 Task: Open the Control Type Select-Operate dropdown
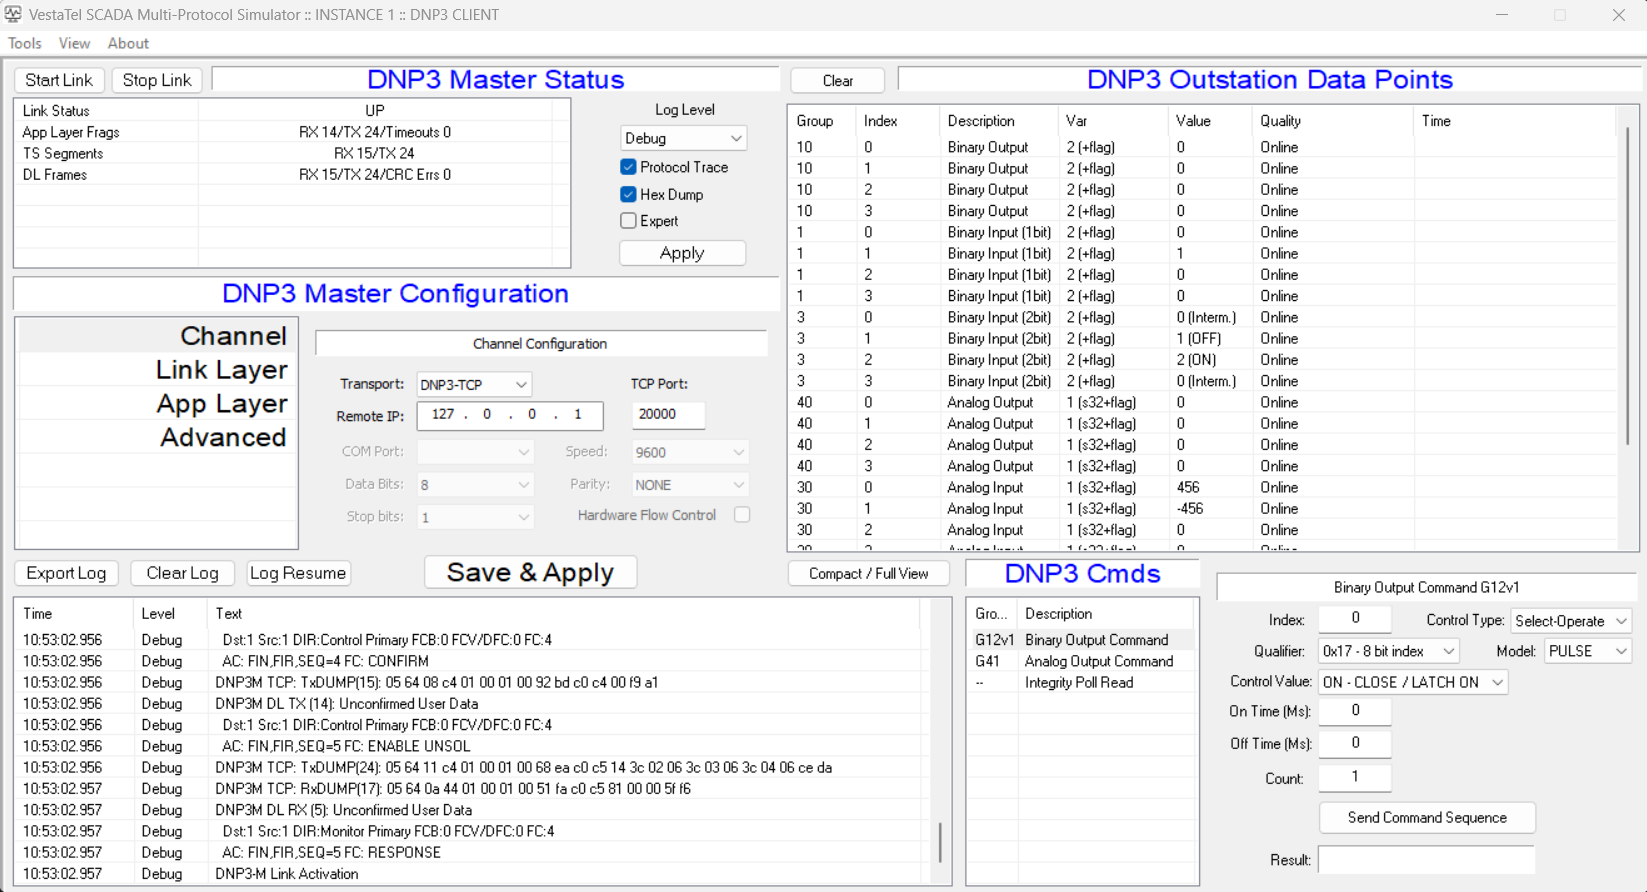(1570, 621)
